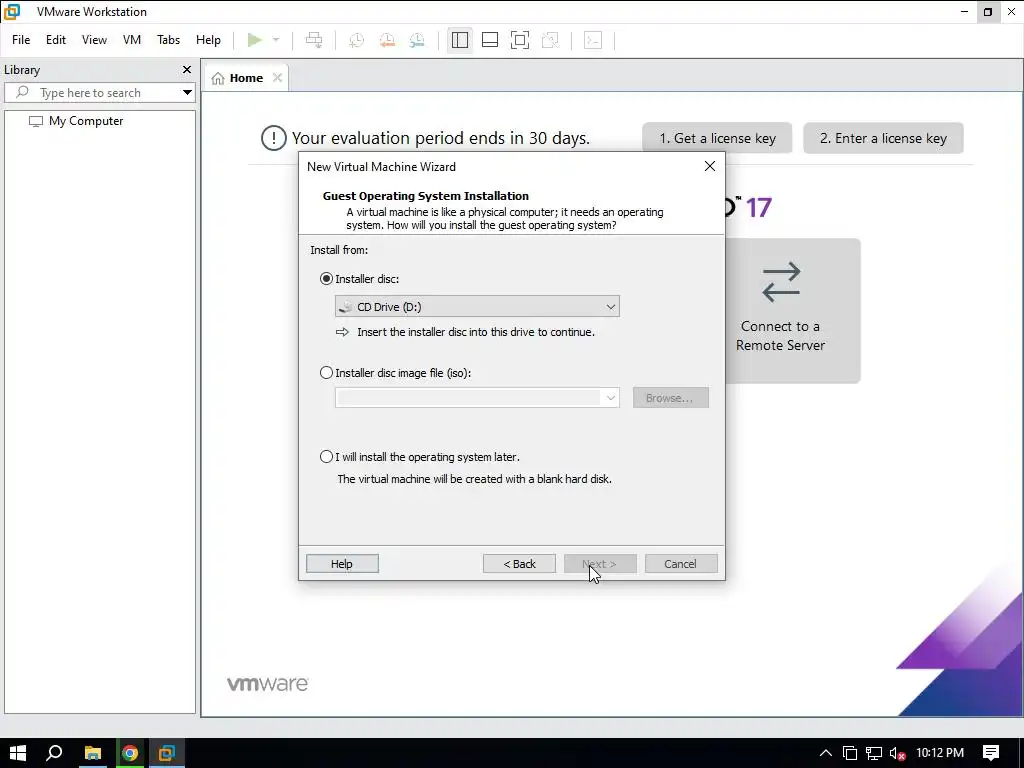Open the Tabs menu
This screenshot has width=1024, height=768.
tap(168, 40)
